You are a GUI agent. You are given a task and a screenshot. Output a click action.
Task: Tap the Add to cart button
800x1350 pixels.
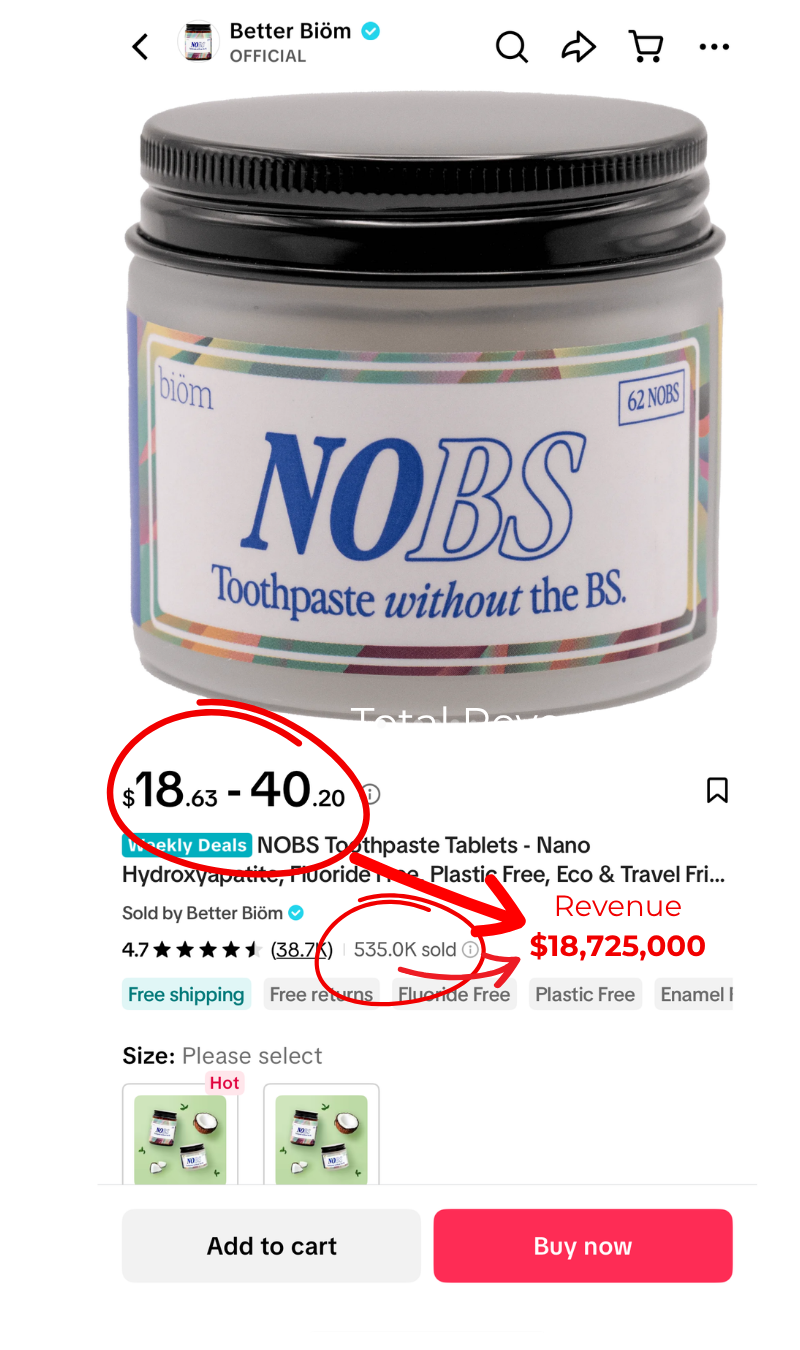click(271, 1246)
